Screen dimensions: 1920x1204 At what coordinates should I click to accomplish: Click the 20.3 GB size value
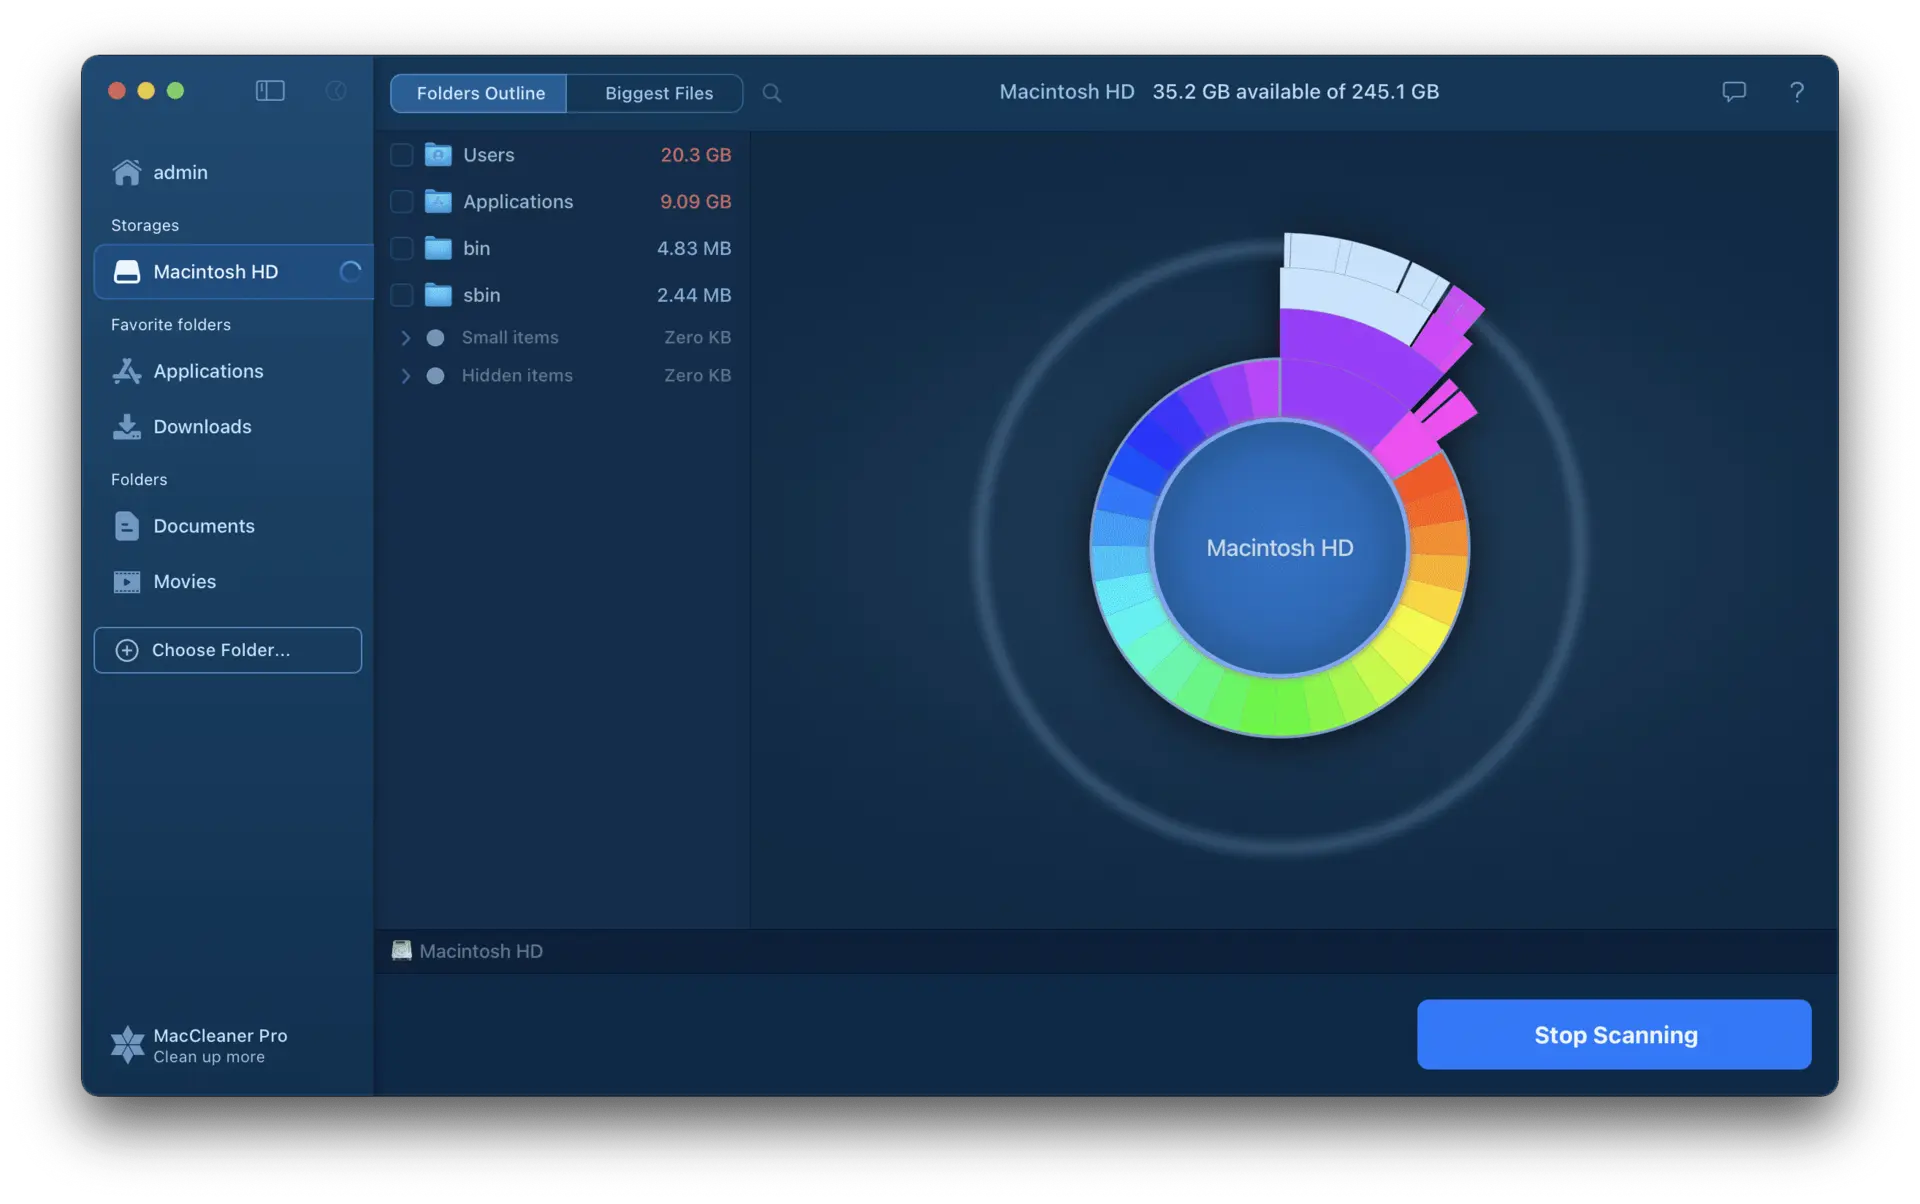pos(696,155)
